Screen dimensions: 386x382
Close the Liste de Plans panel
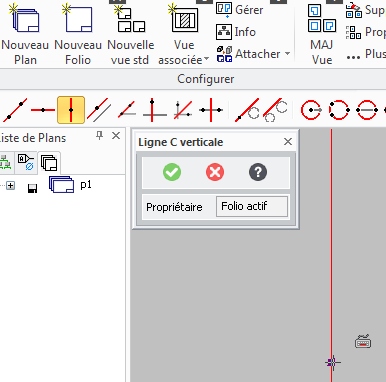pyautogui.click(x=116, y=135)
